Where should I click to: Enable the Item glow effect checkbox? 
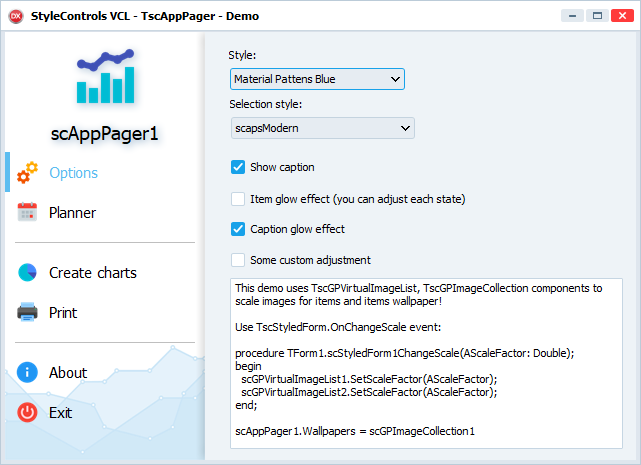(x=238, y=199)
